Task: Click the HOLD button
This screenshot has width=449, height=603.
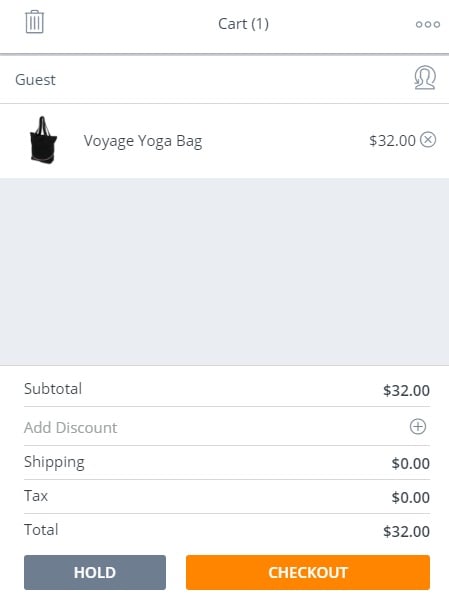Action: tap(95, 572)
